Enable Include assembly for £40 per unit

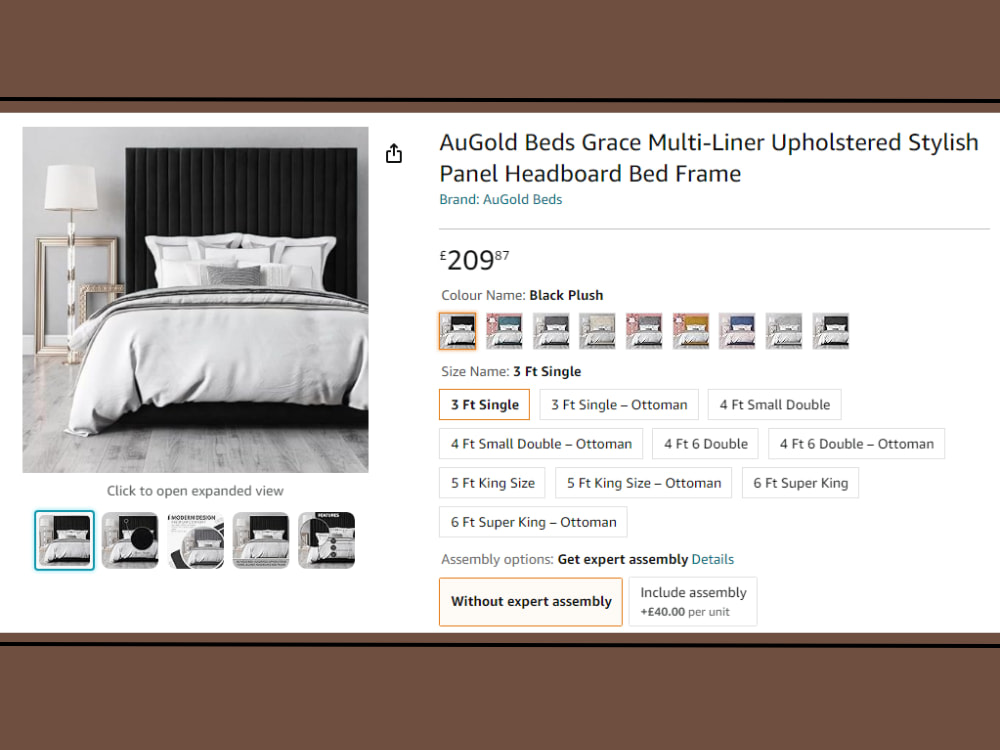(x=693, y=601)
